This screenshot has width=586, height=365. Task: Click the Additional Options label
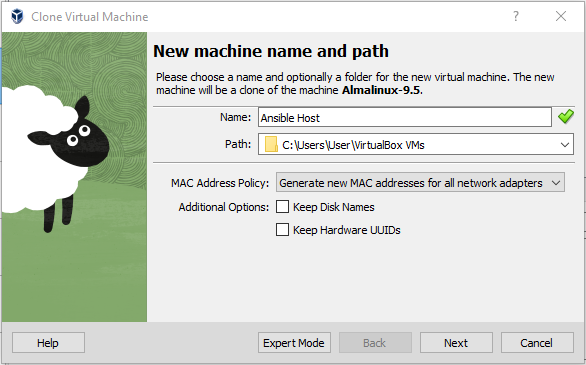(x=223, y=207)
